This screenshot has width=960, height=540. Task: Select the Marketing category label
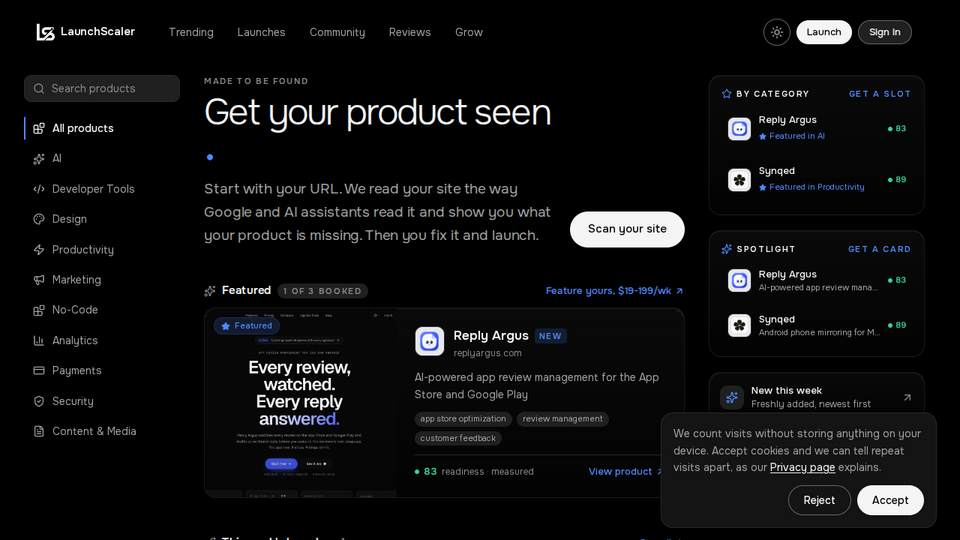coord(77,280)
